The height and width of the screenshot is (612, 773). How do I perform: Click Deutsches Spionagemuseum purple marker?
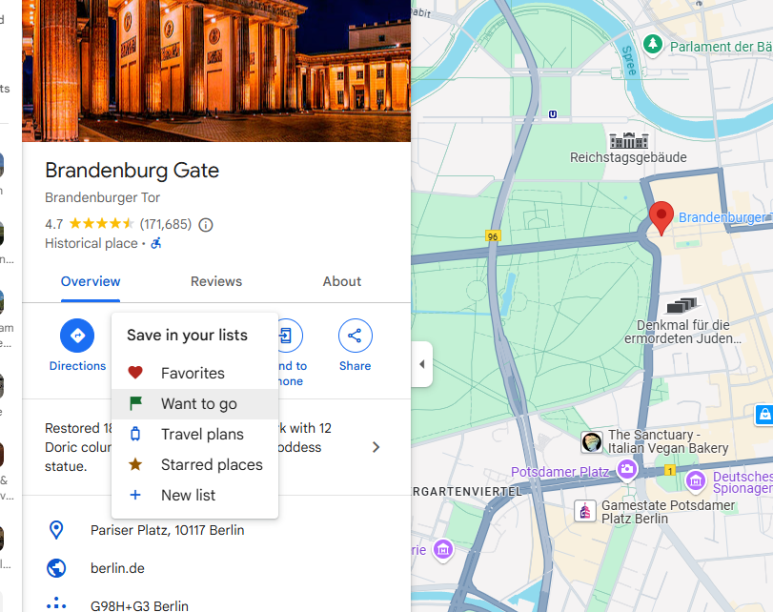(x=696, y=480)
